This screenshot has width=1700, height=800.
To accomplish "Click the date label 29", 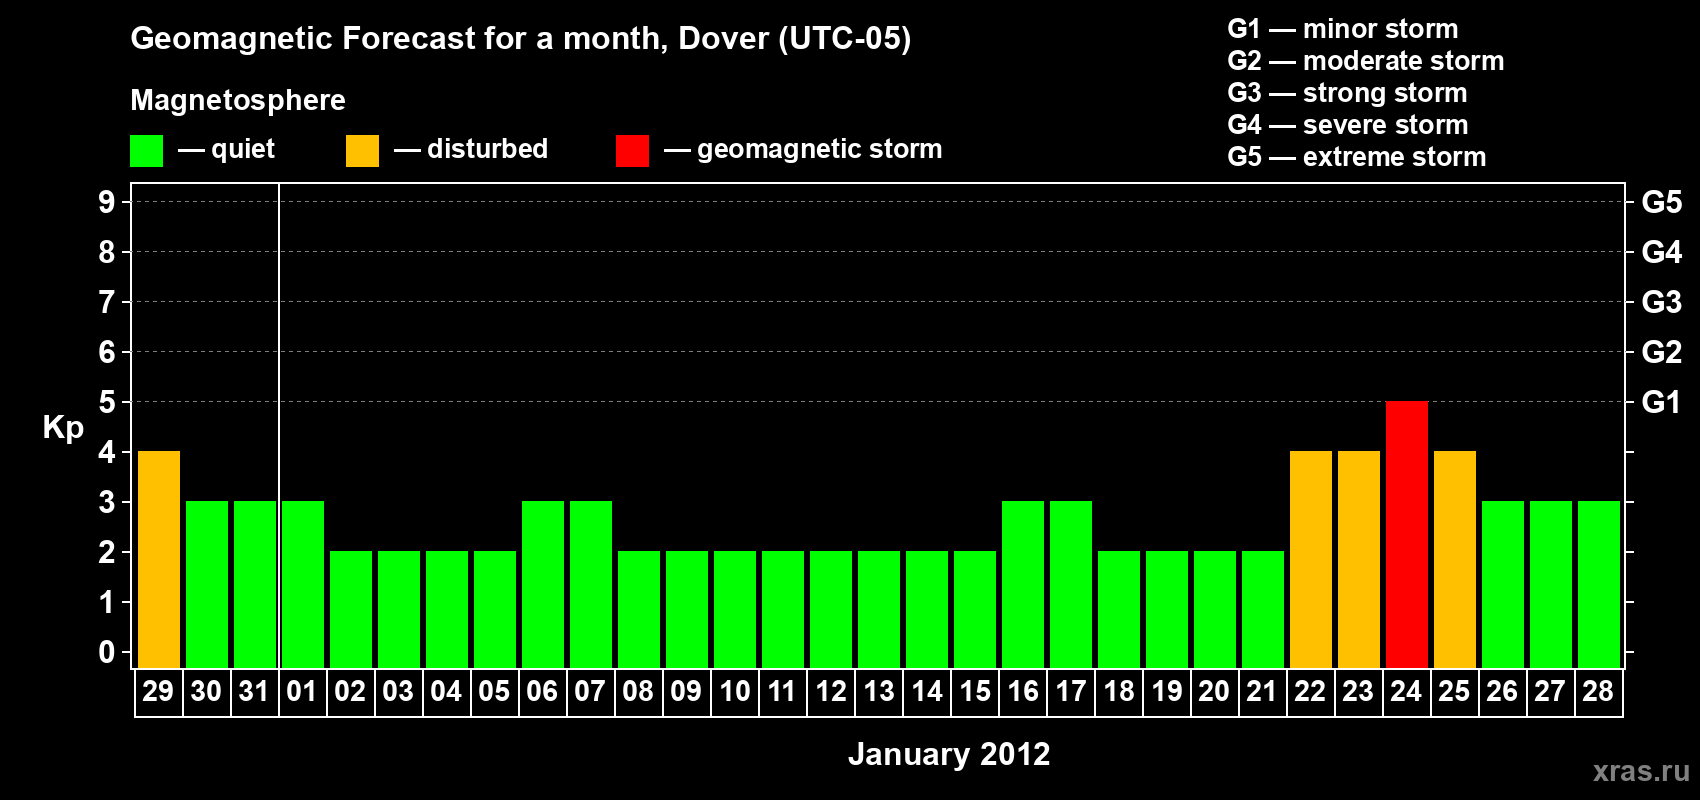I will coord(158,692).
